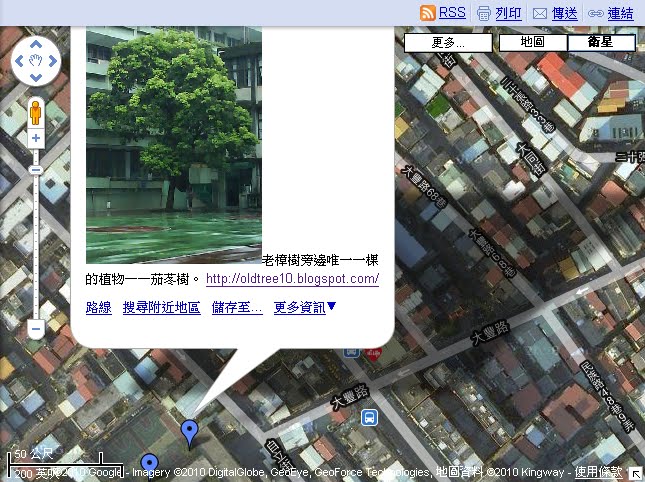Open the 傳送 send link
Screen dimensions: 645x482
tap(564, 14)
